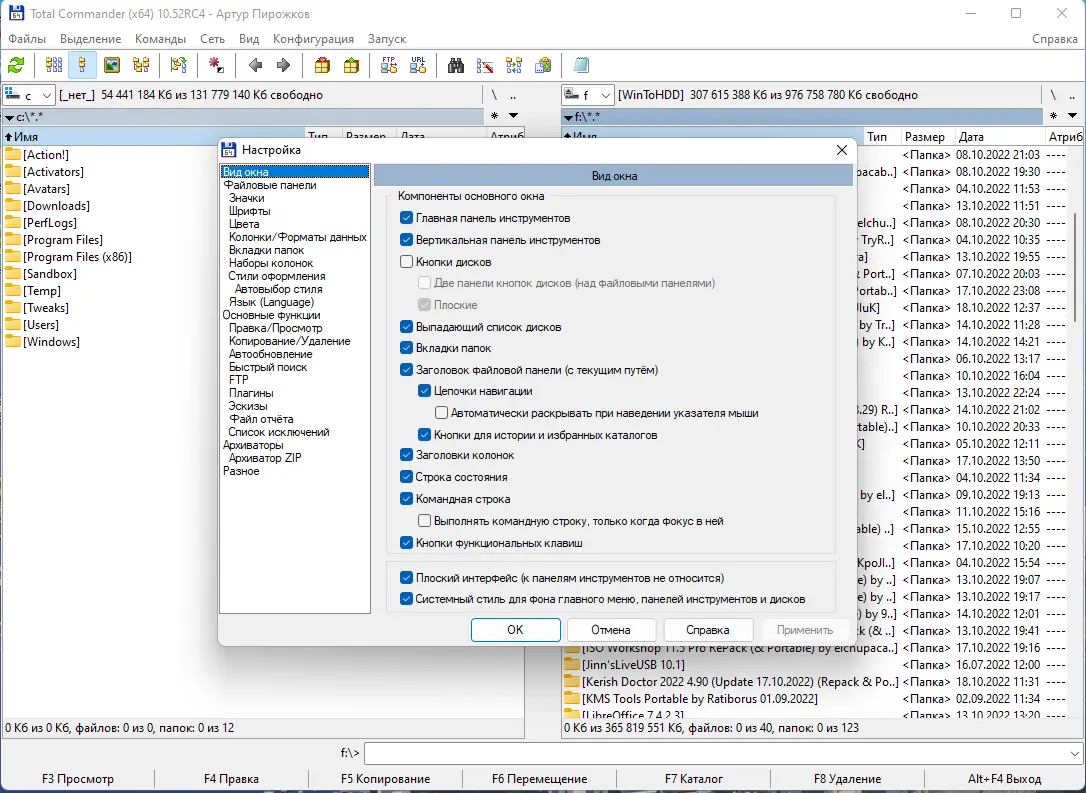This screenshot has width=1086, height=793.
Task: Toggle 'Строка состояния' checkbox
Action: [x=407, y=477]
